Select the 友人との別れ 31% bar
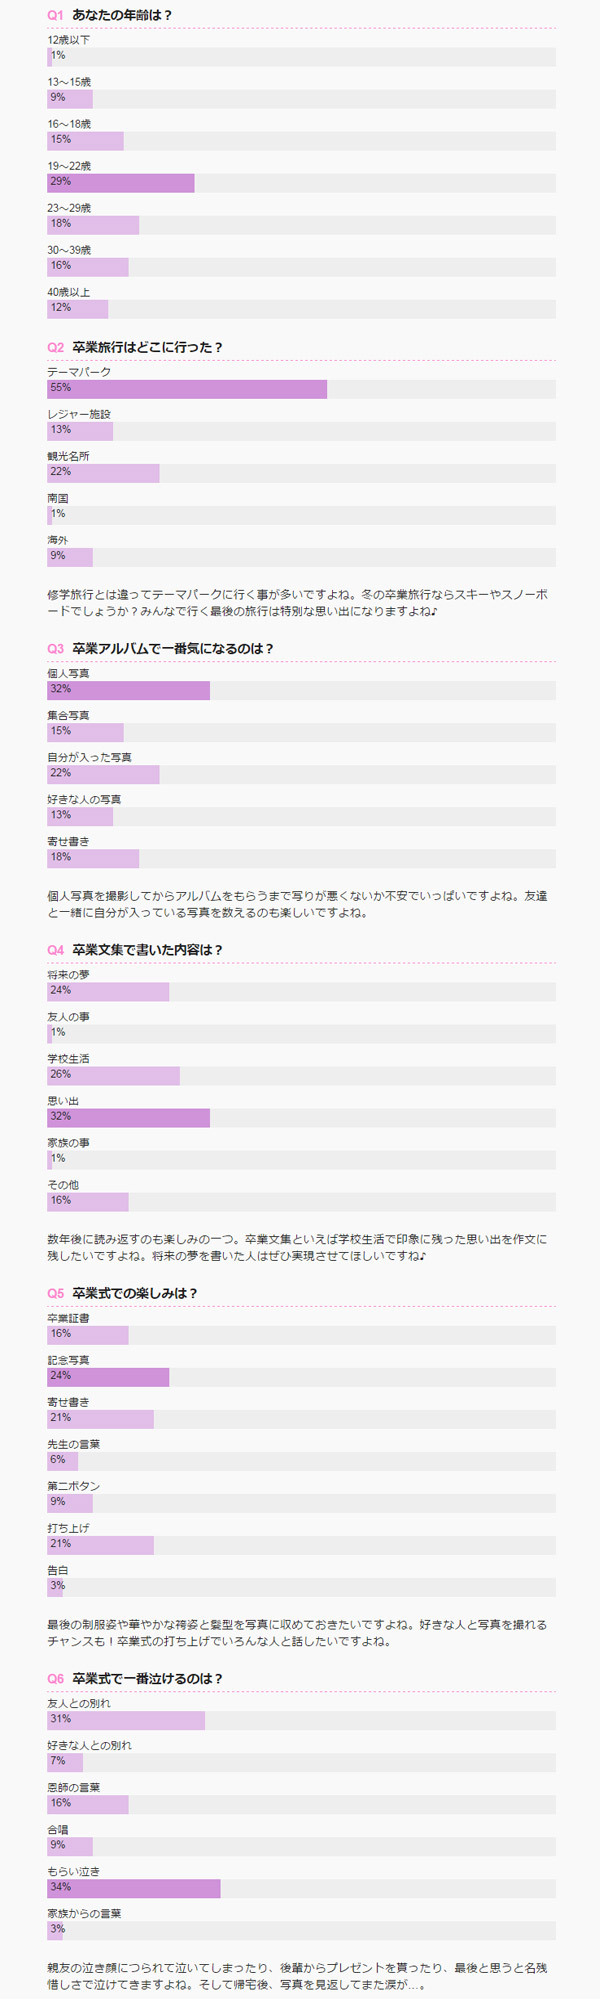This screenshot has width=600, height=2000. coord(125,1719)
